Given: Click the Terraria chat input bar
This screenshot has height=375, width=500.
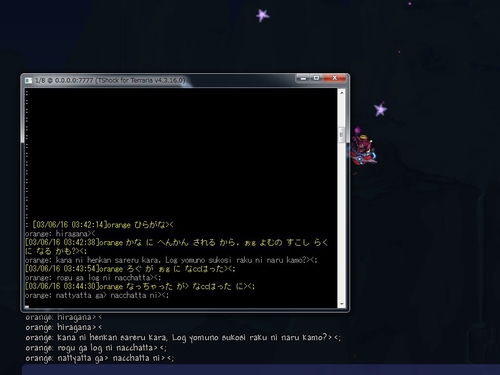Looking at the screenshot, I should tap(261, 370).
